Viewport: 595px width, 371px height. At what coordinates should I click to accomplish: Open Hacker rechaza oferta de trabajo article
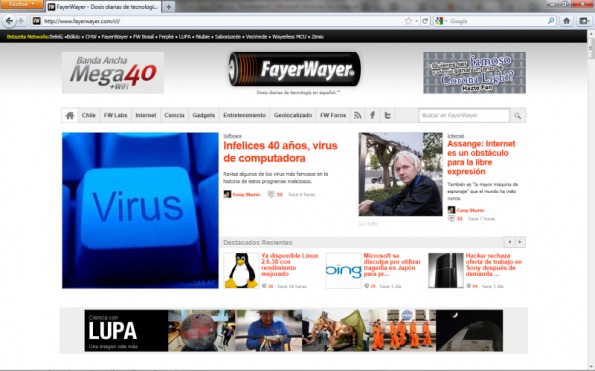click(494, 265)
